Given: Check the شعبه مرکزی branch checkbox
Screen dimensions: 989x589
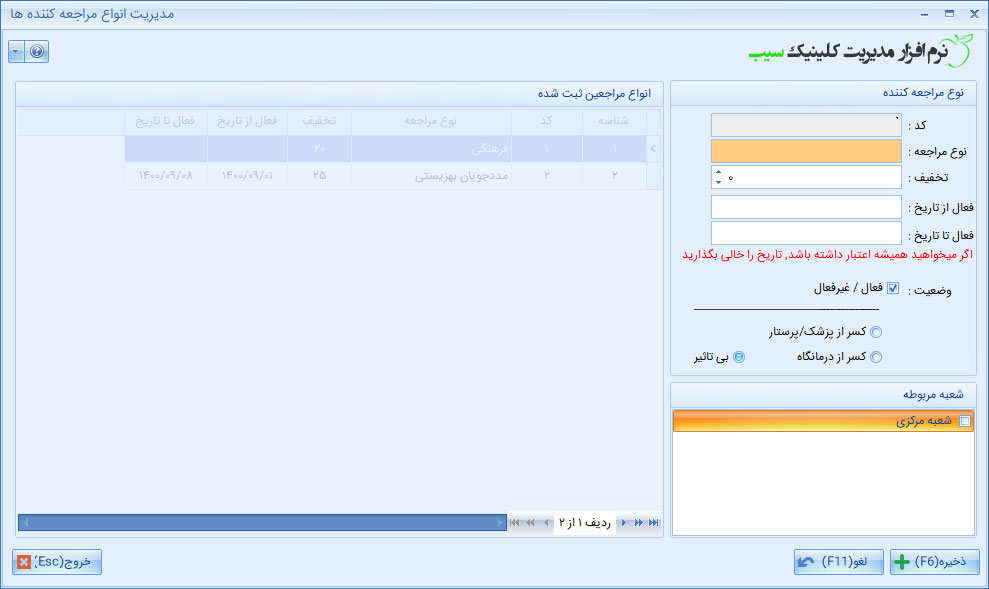Looking at the screenshot, I should (x=964, y=422).
